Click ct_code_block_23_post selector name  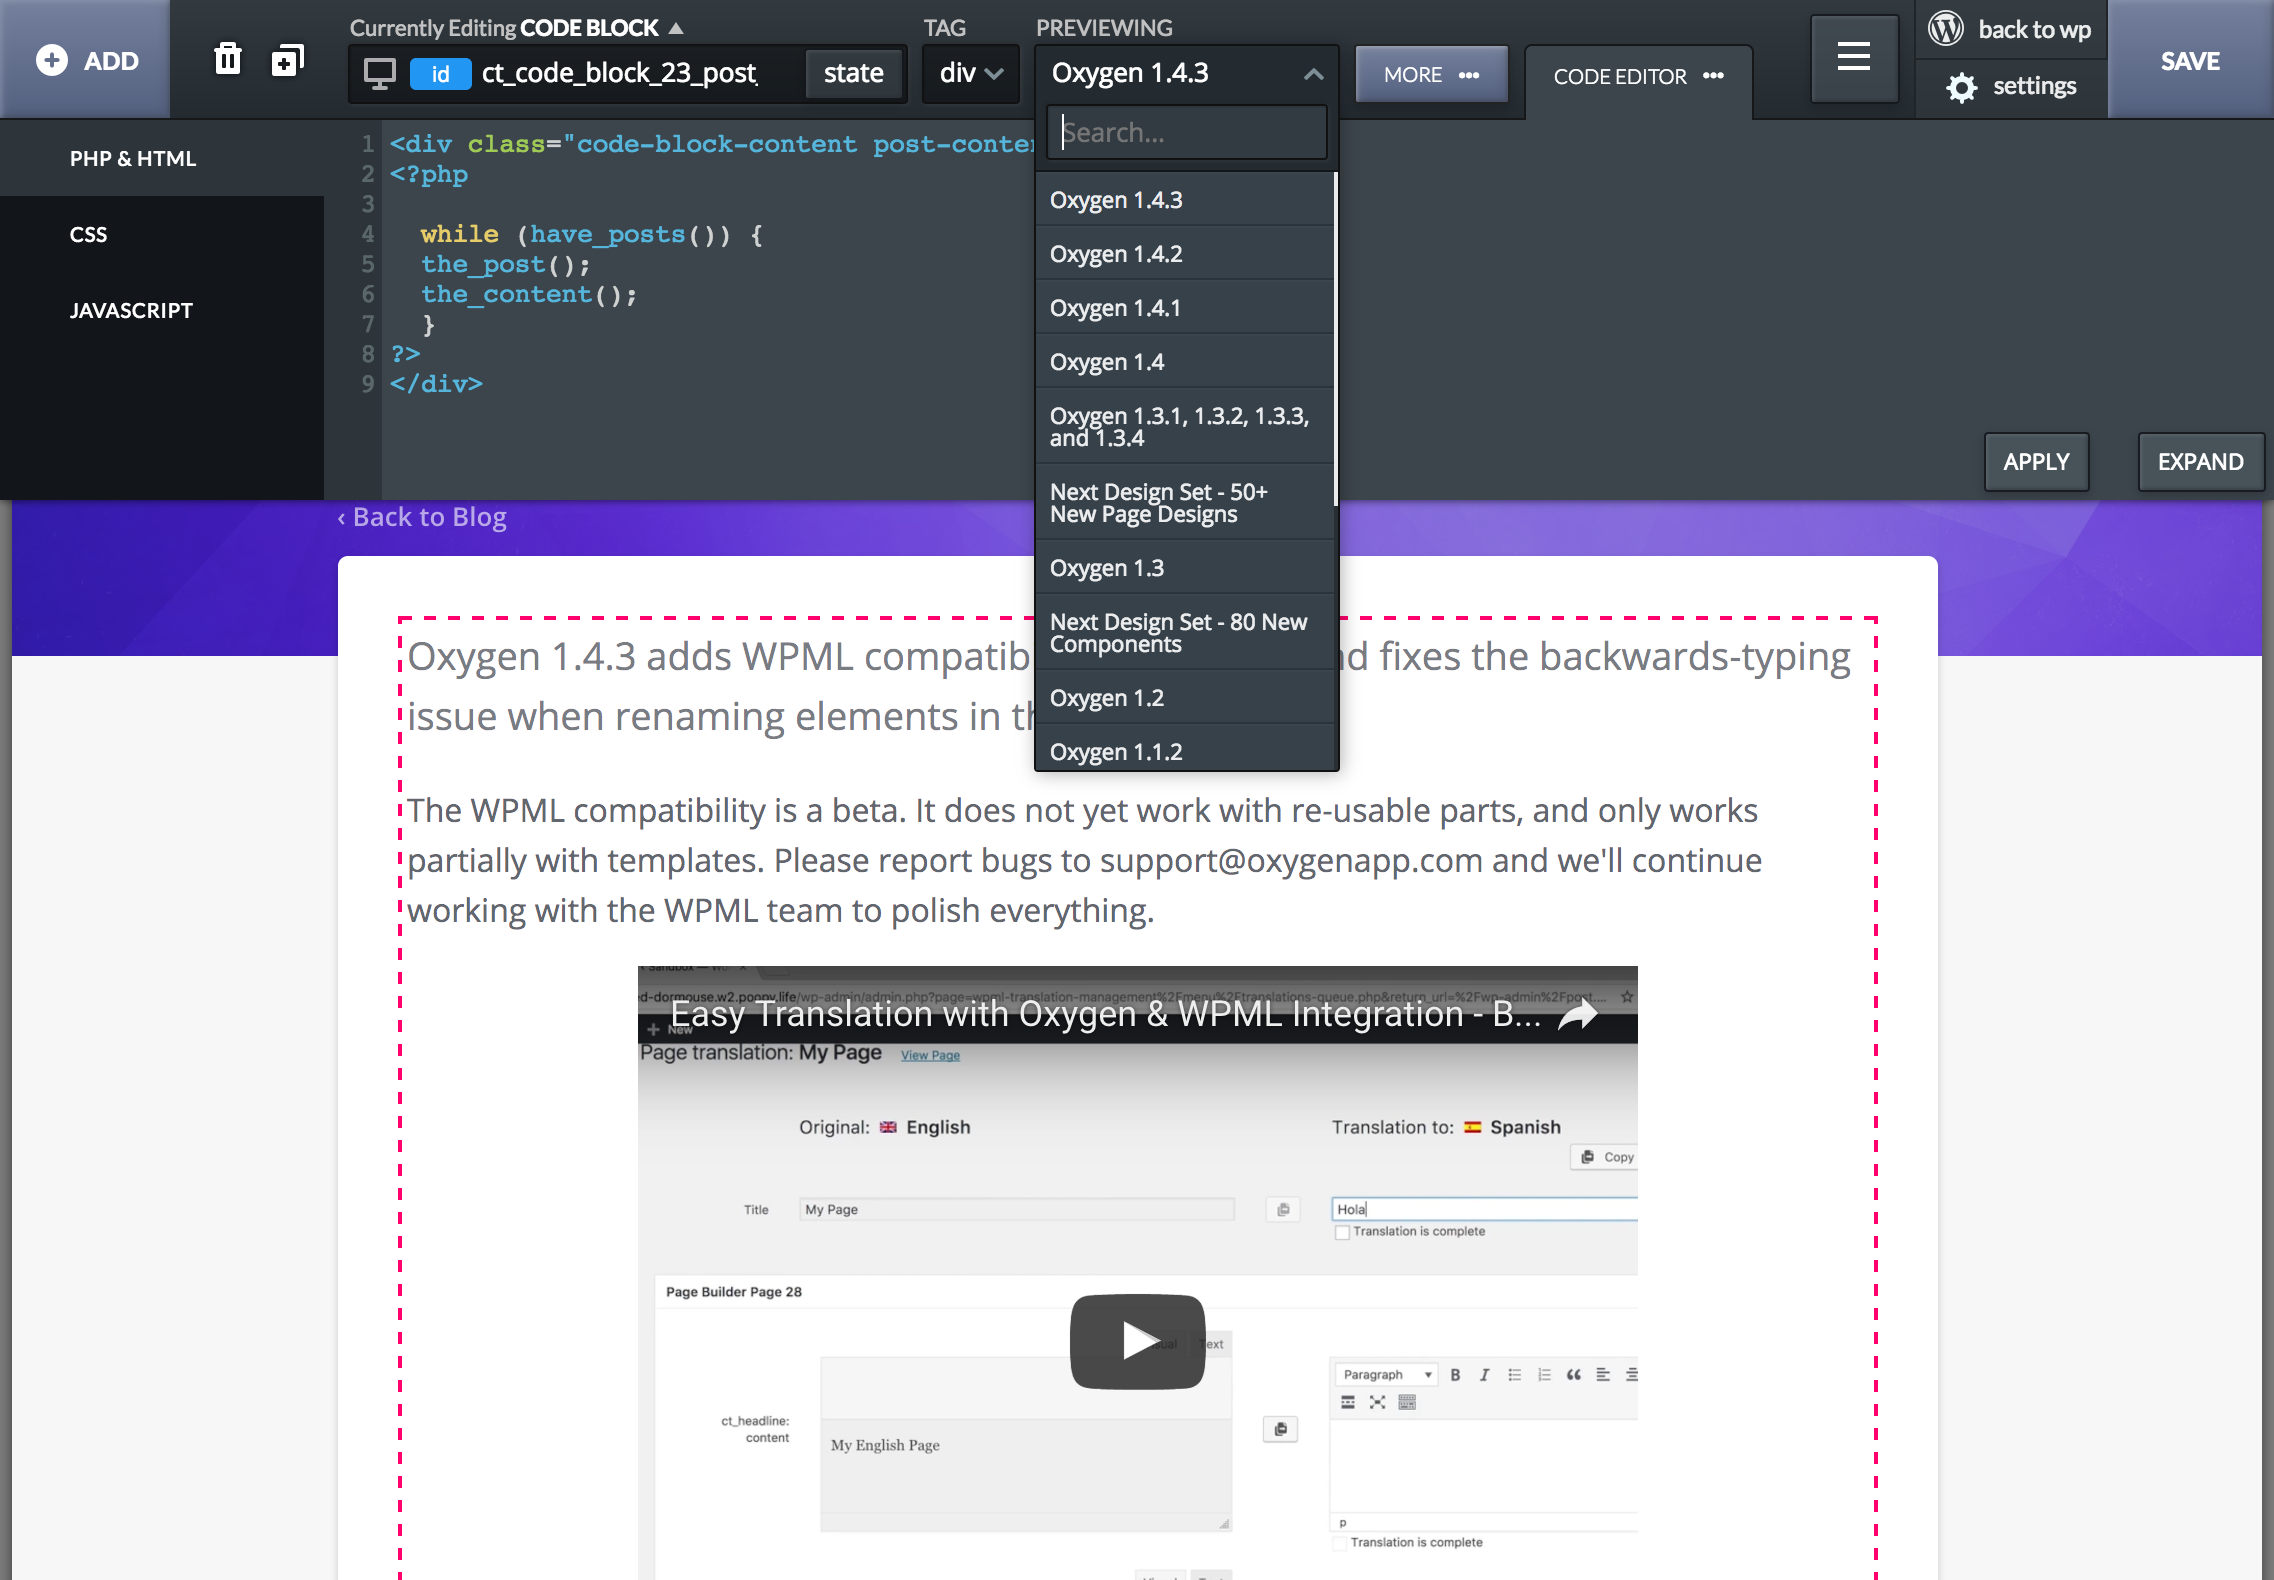click(x=619, y=73)
